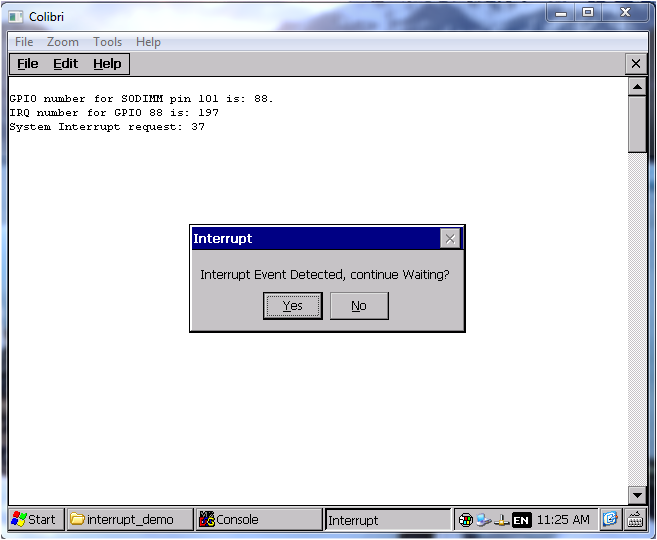The width and height of the screenshot is (657, 540).
Task: Close the console window with X button
Action: tap(636, 64)
